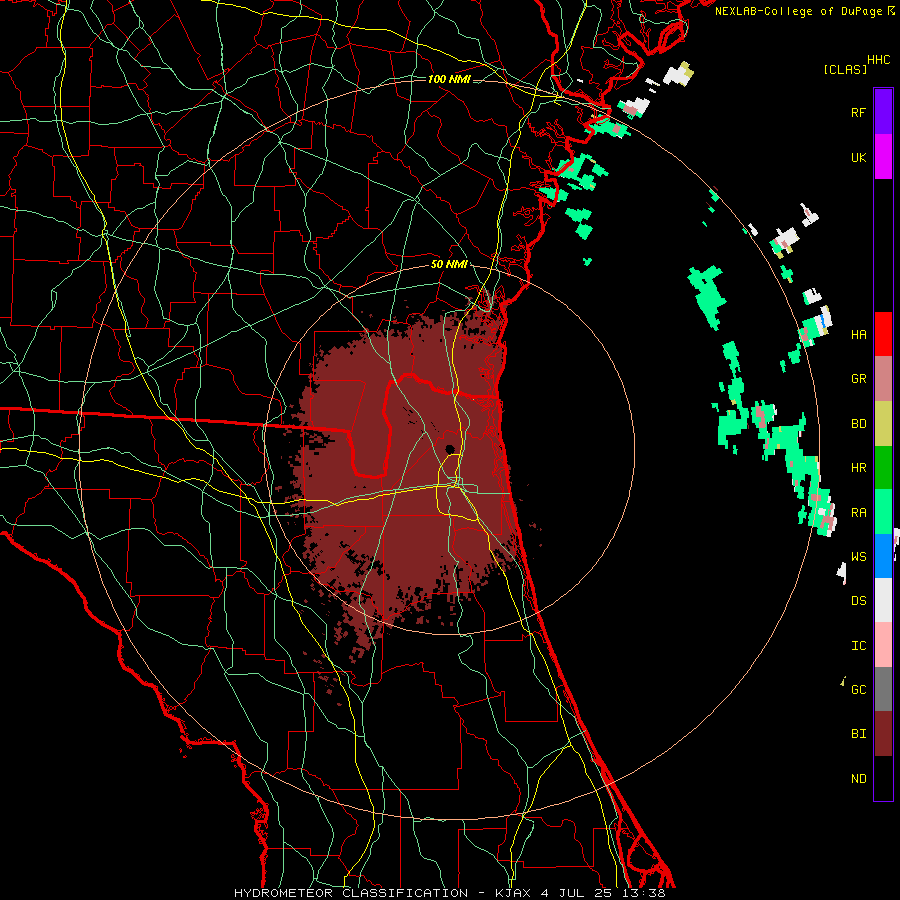Click the "GC" legend label

point(858,690)
